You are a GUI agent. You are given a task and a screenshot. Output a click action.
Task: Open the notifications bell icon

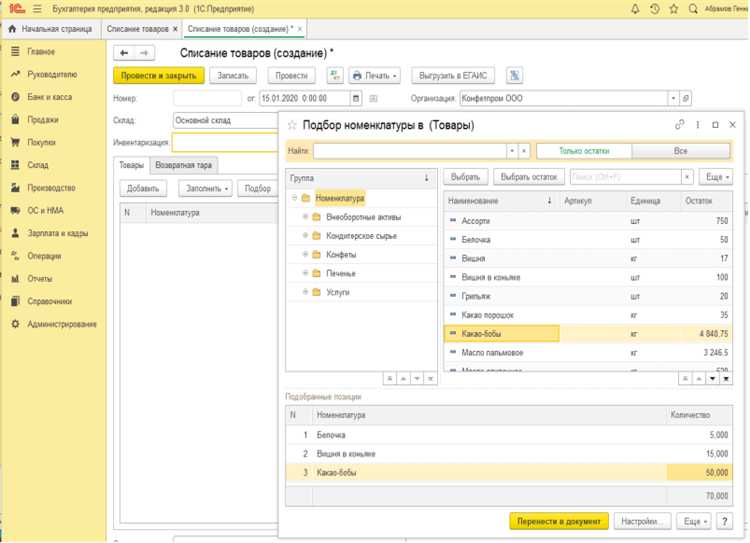[x=635, y=9]
